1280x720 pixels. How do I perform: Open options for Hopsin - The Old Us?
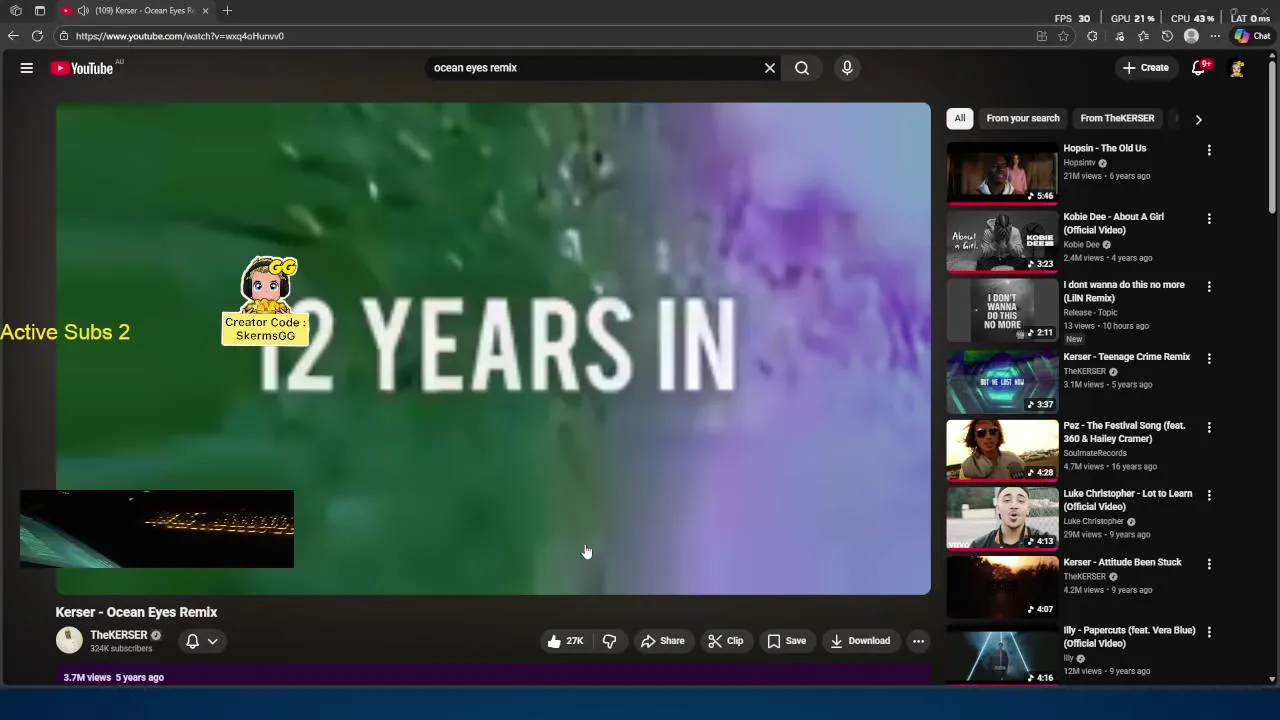(1209, 150)
